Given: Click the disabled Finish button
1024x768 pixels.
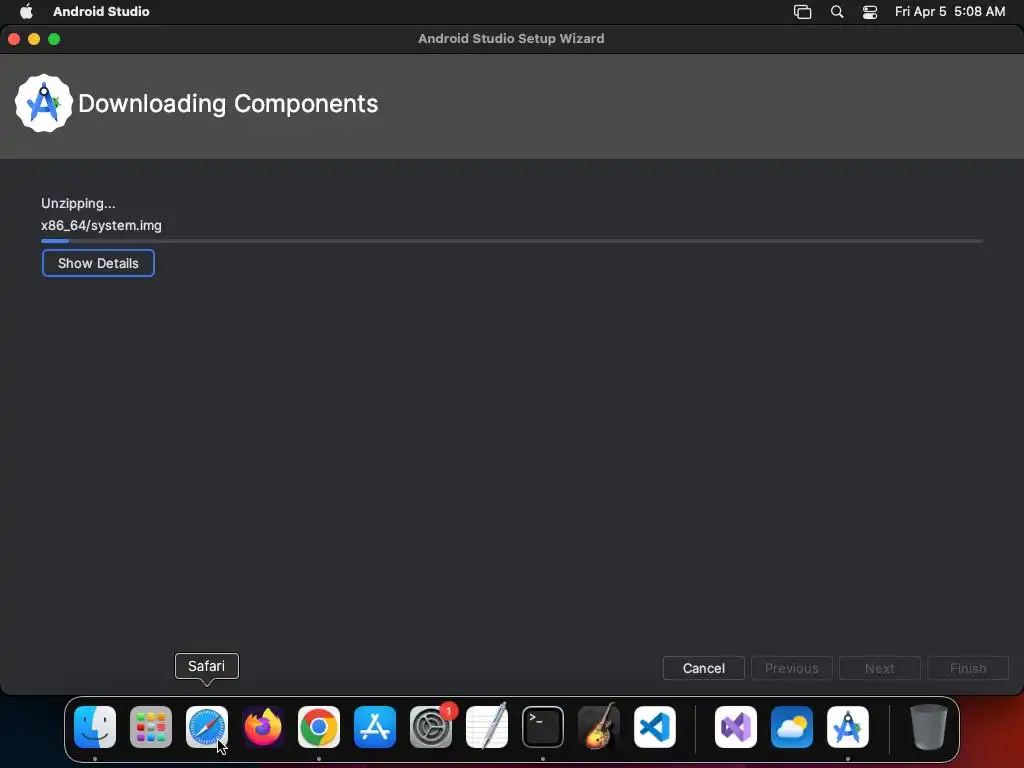Looking at the screenshot, I should (x=968, y=668).
